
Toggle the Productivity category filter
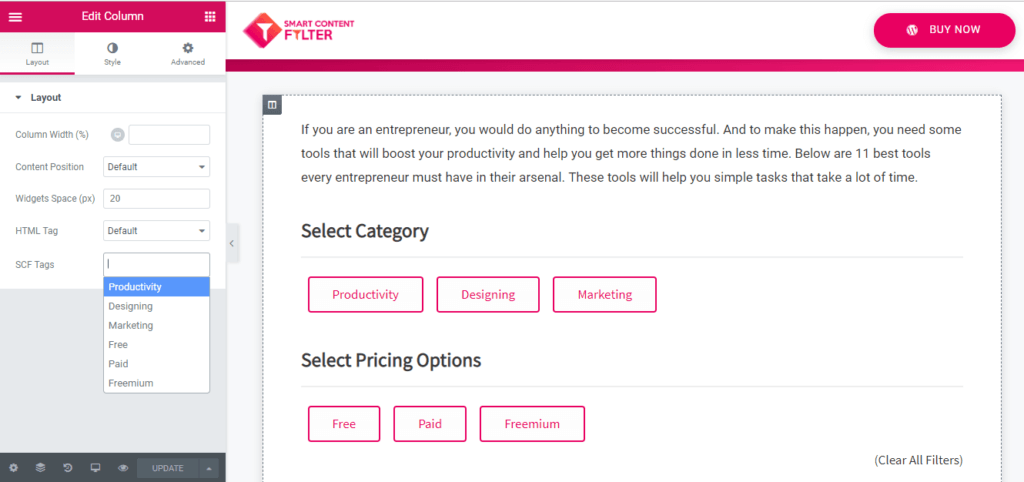[365, 295]
